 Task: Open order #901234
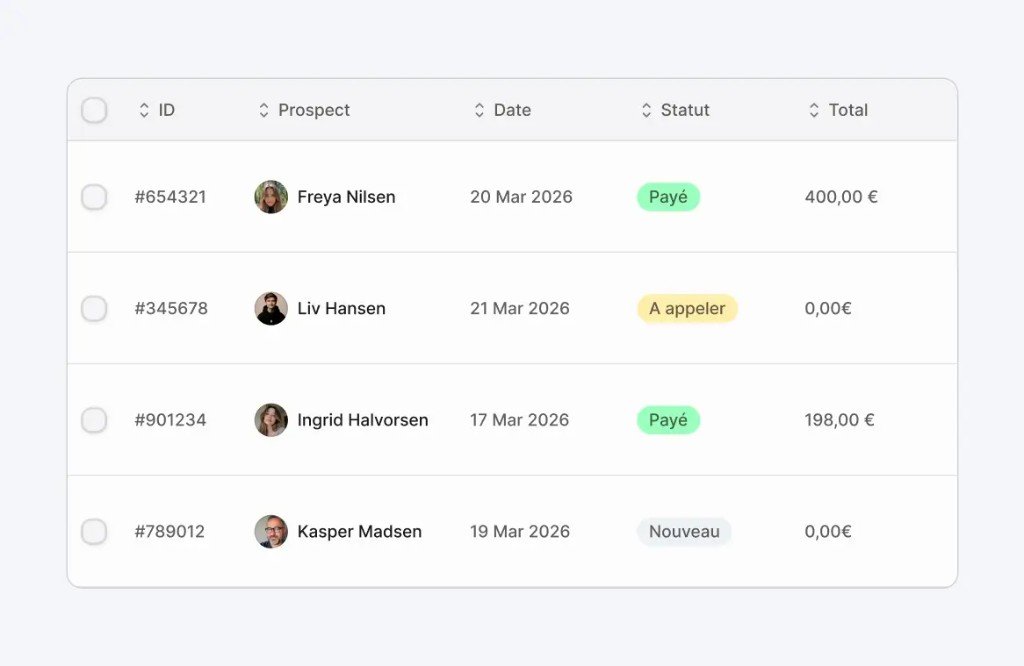[x=172, y=420]
